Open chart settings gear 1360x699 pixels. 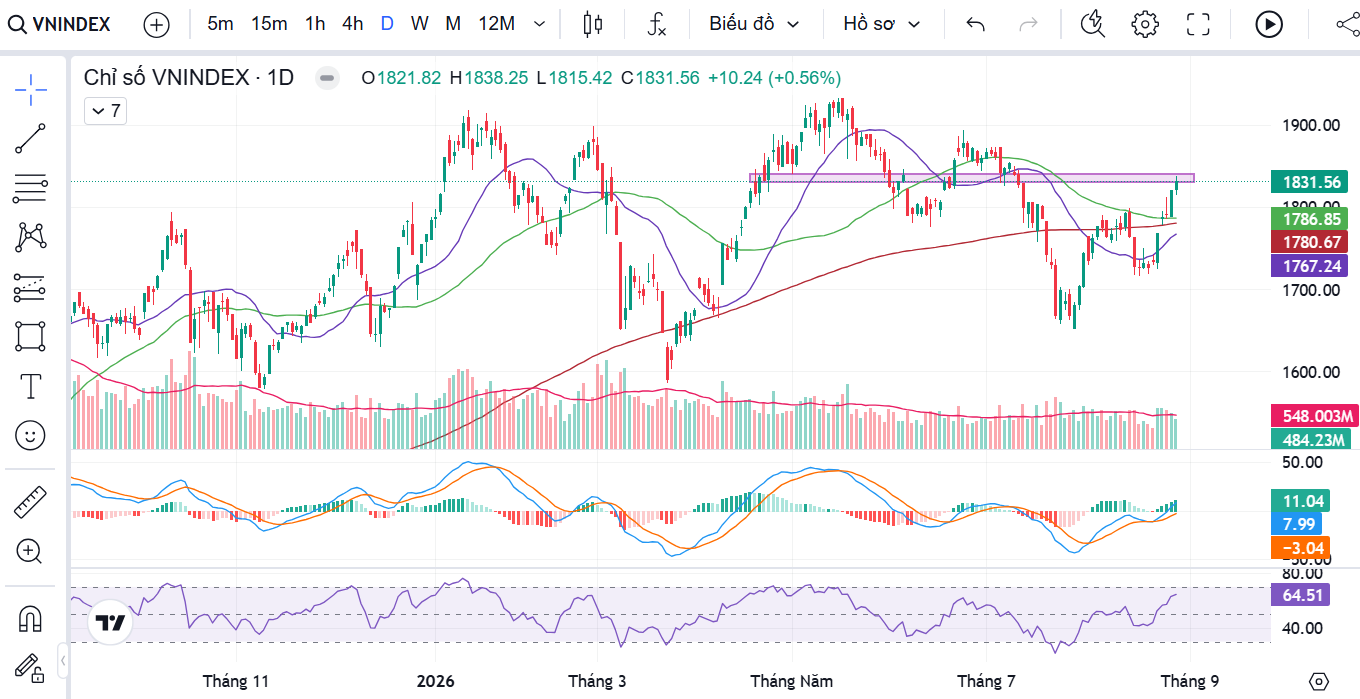click(x=1145, y=24)
